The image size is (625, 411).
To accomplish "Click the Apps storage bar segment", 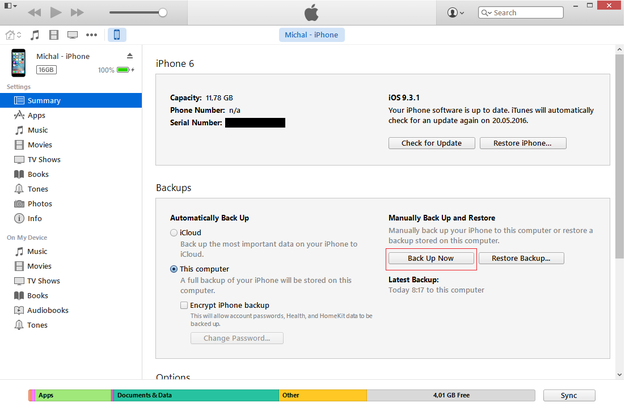I will point(73,395).
